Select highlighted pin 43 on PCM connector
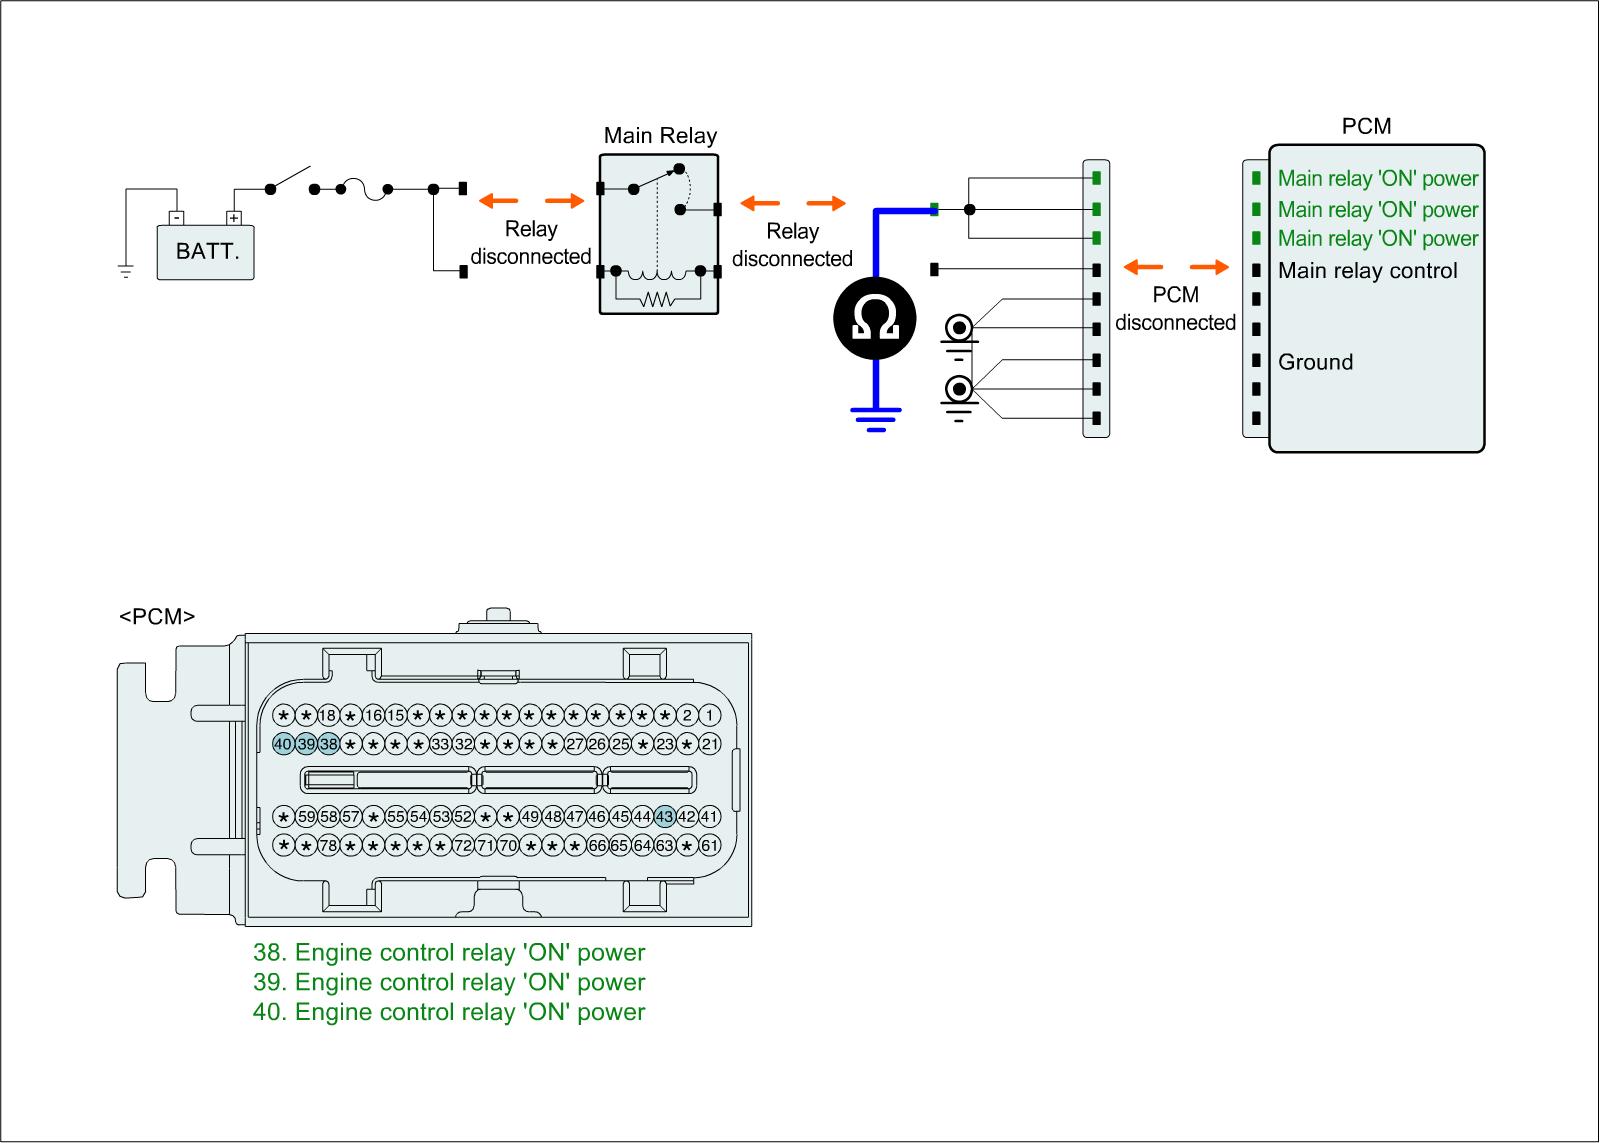This screenshot has width=1600, height=1143. [665, 817]
